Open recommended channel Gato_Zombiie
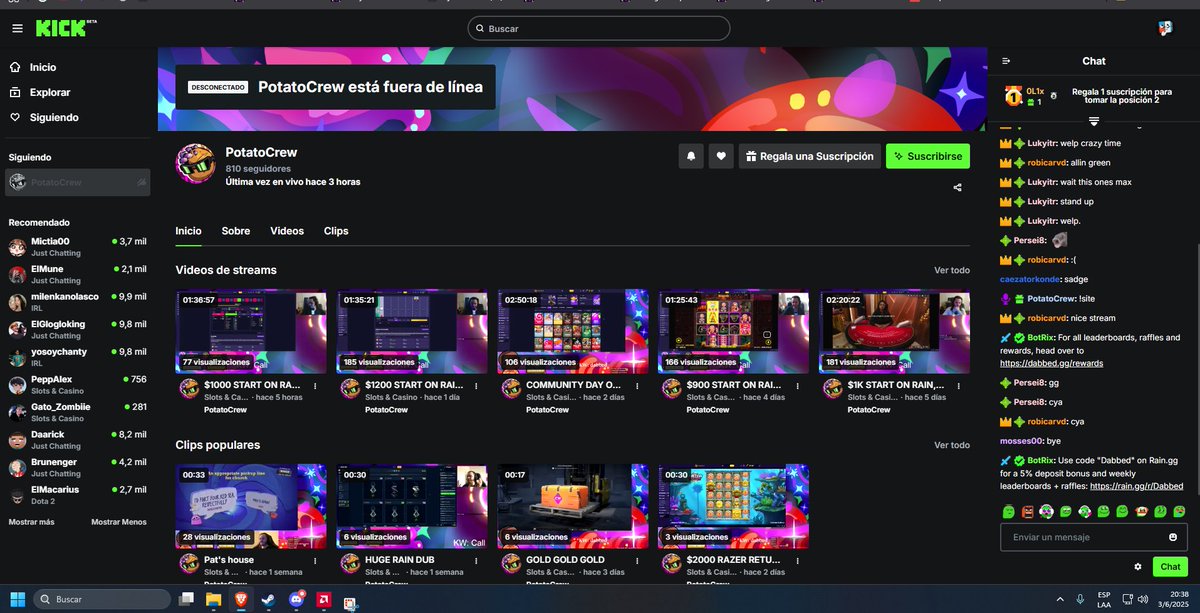Viewport: 1200px width, 613px height. pyautogui.click(x=77, y=412)
